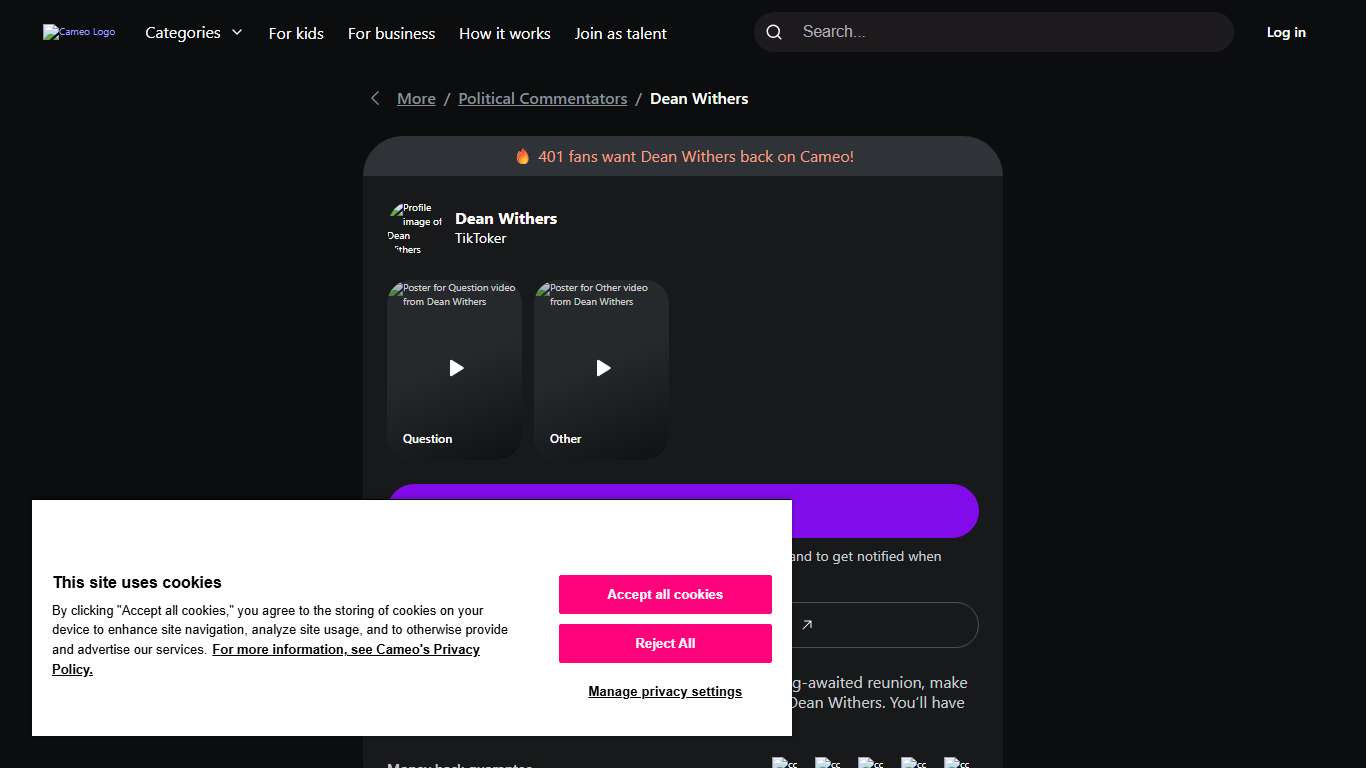Play the Other video
The height and width of the screenshot is (768, 1366).
coord(602,368)
